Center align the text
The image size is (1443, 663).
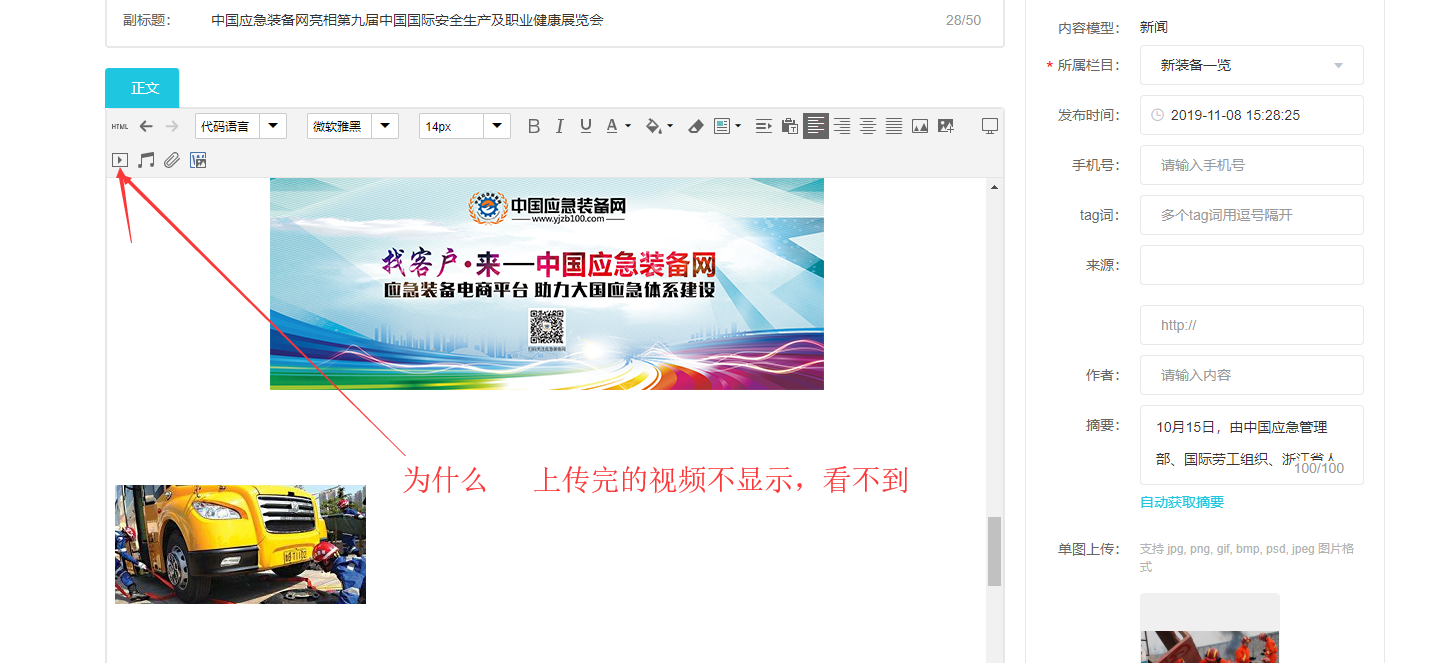click(868, 126)
